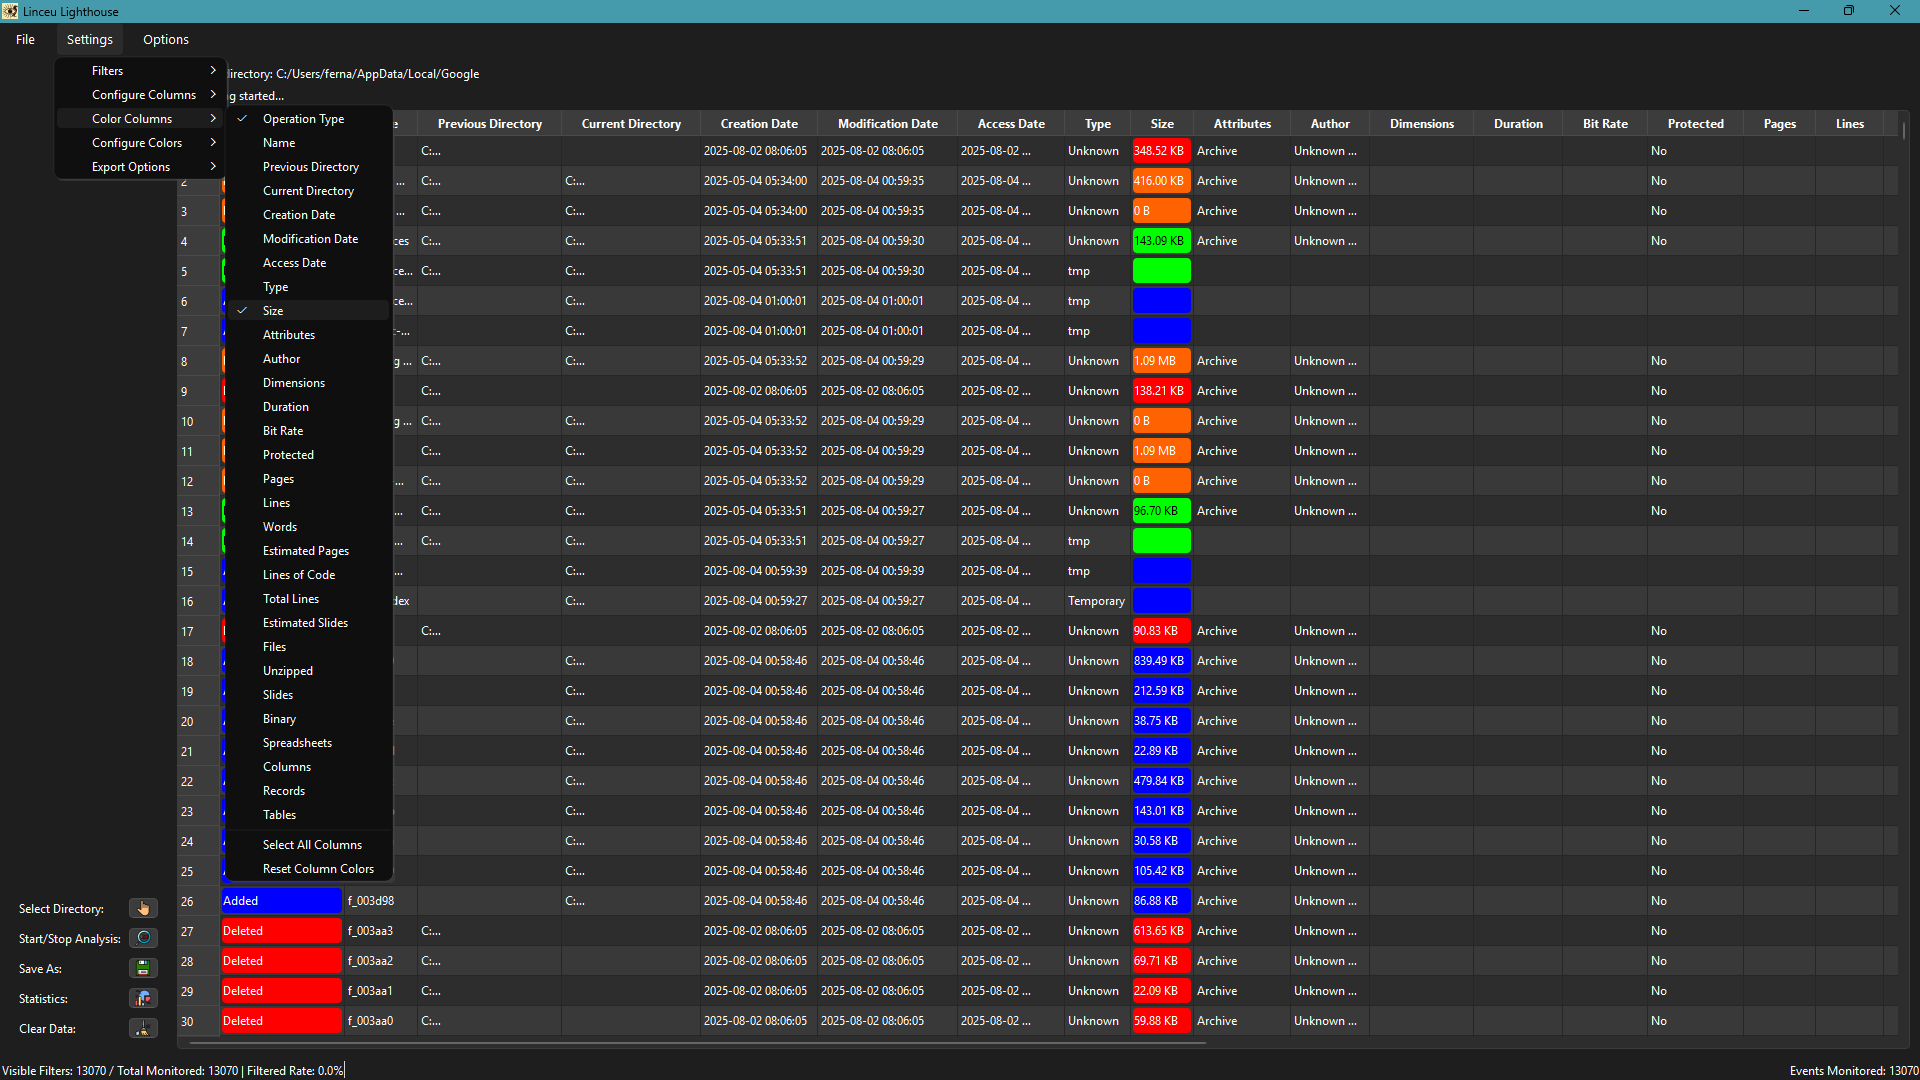
Task: Click the horizontal scrollbar below the table
Action: click(697, 1043)
